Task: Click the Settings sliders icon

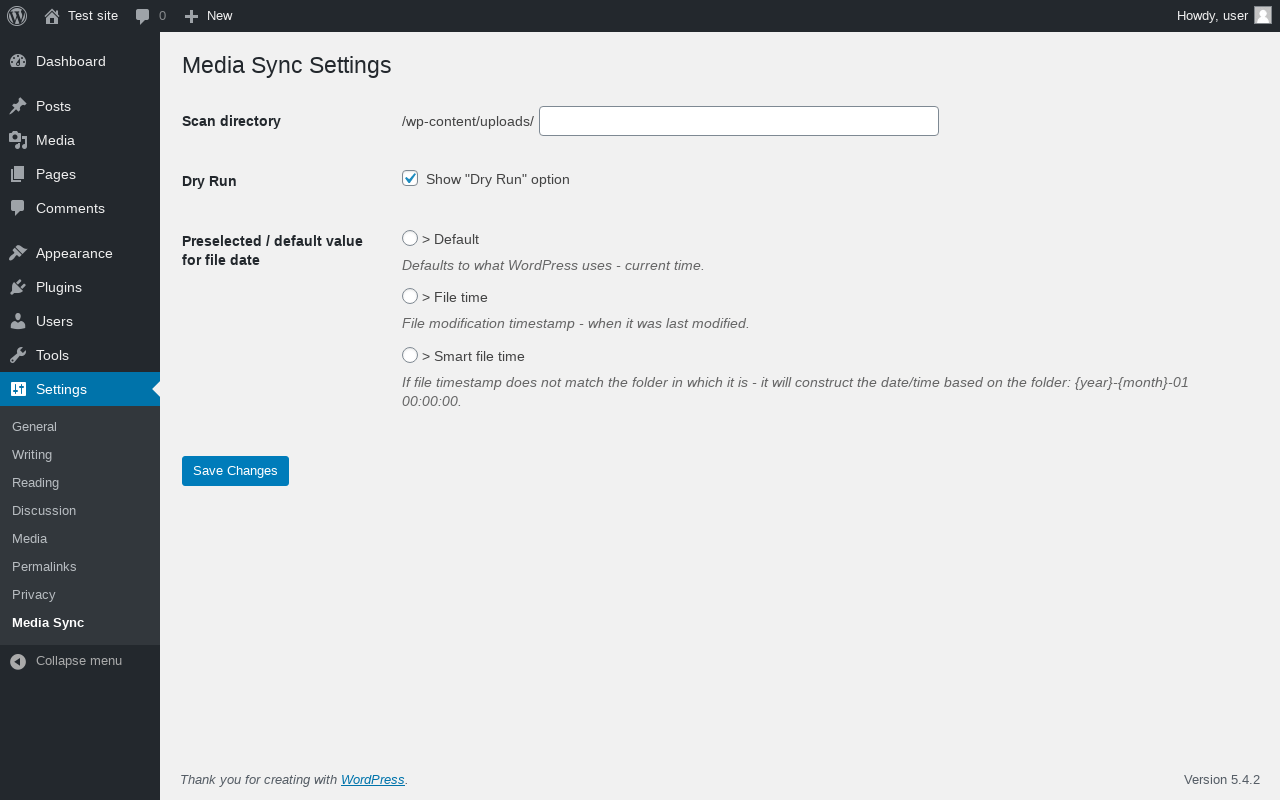Action: tap(18, 389)
